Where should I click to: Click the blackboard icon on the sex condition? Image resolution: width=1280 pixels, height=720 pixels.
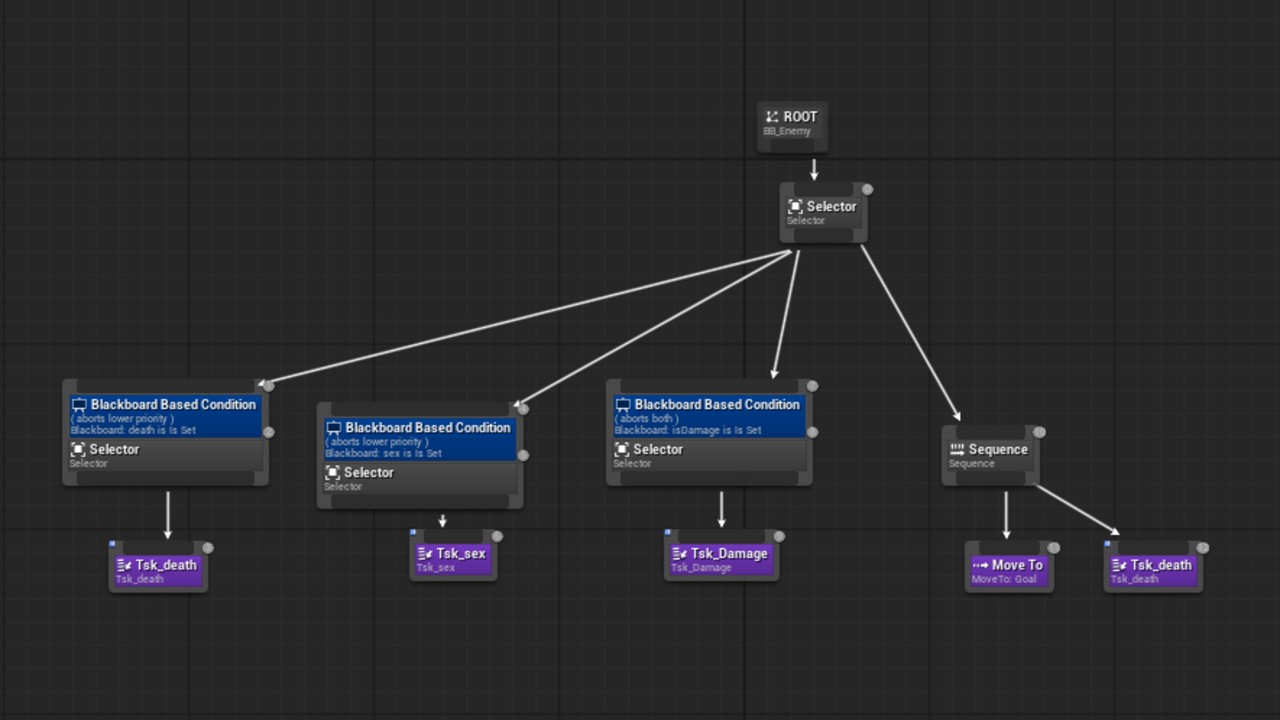(x=334, y=428)
